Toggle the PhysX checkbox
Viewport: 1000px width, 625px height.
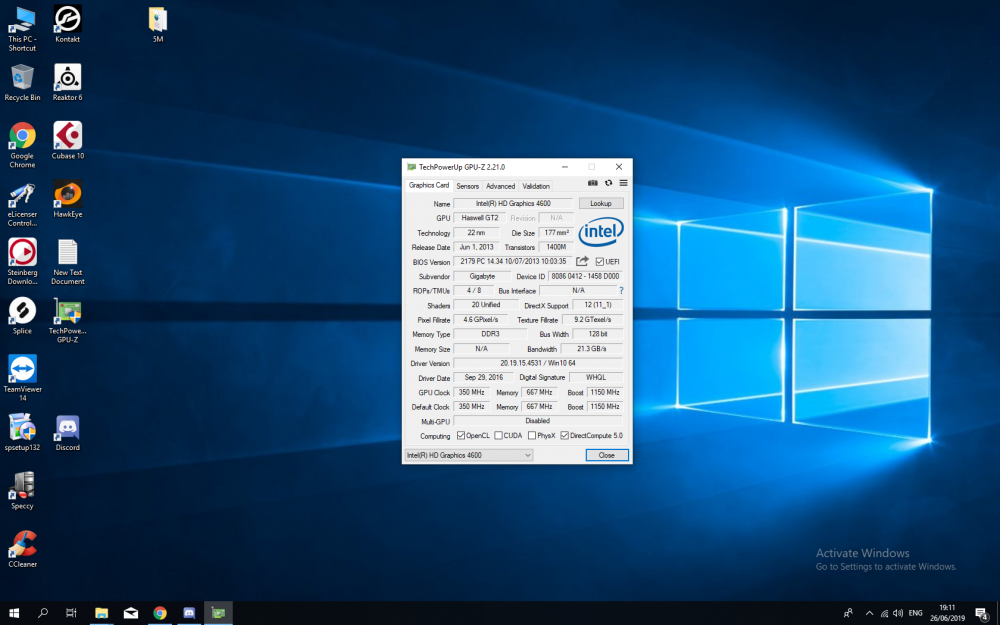click(532, 436)
